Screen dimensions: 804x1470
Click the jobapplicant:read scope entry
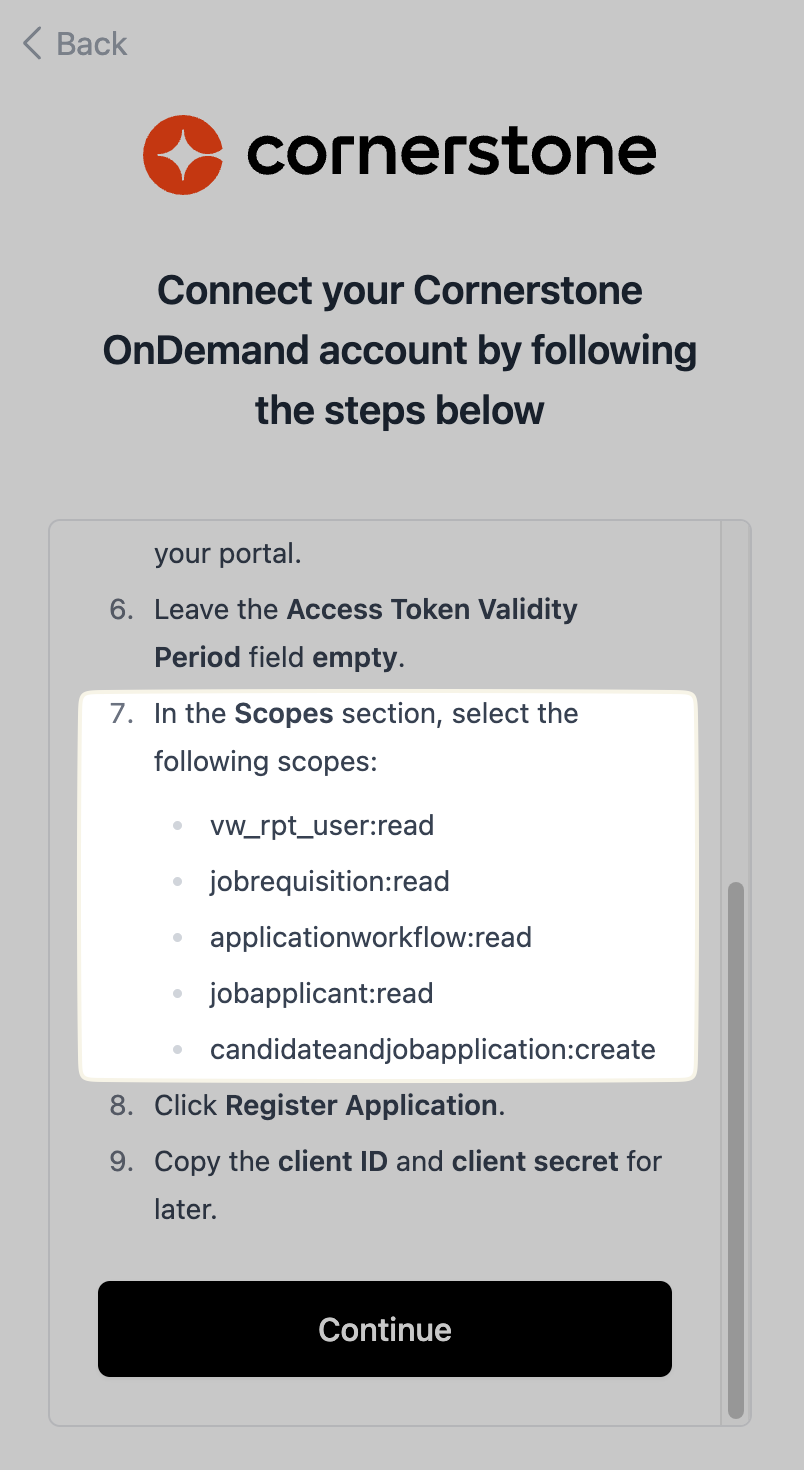(321, 994)
